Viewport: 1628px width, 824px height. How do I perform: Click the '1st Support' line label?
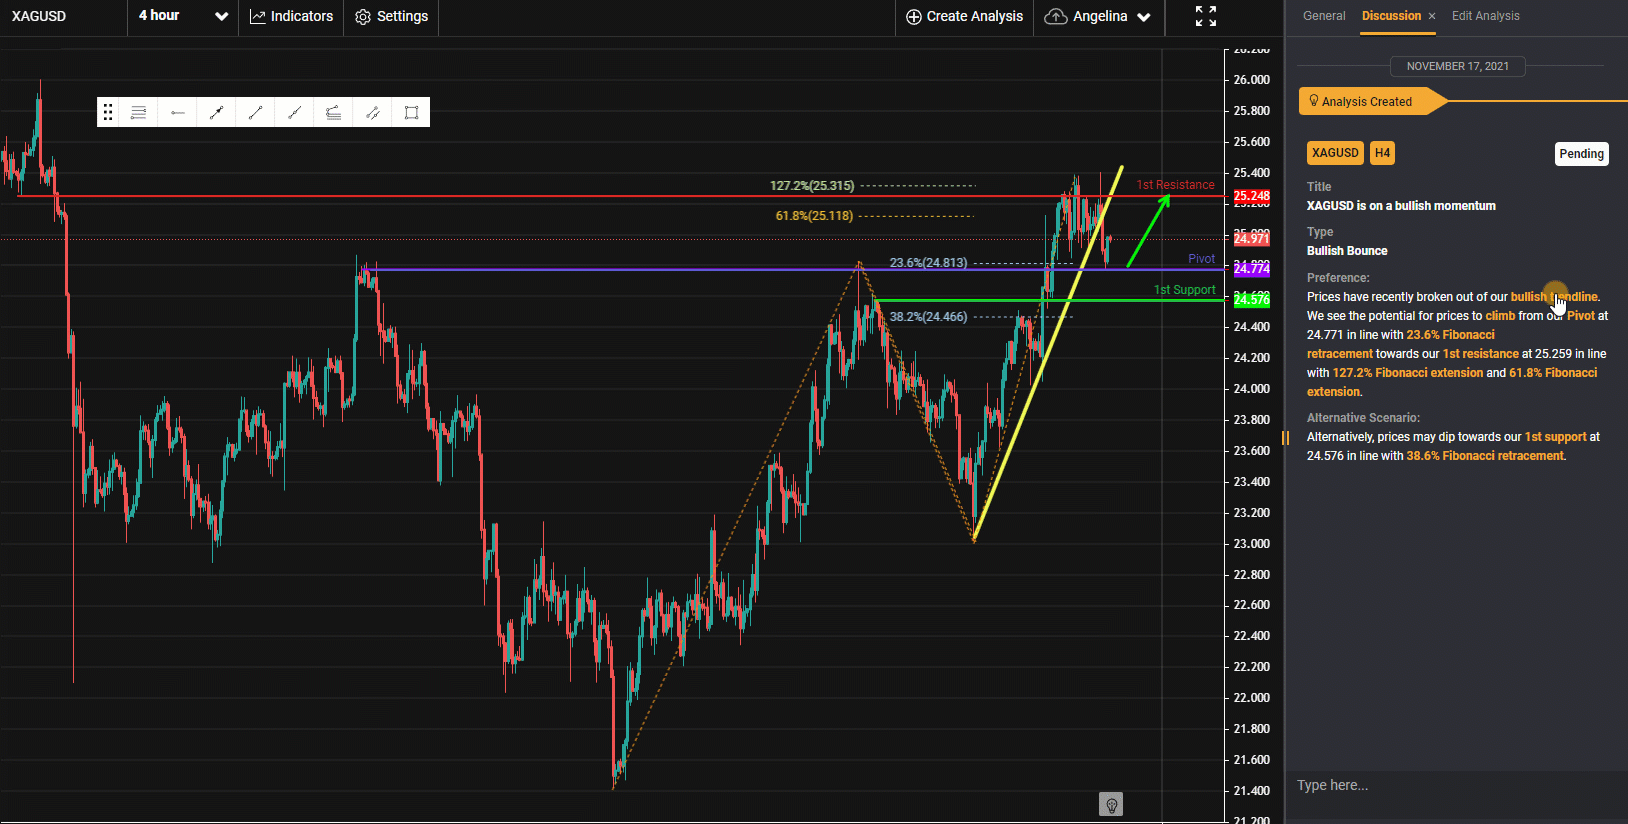[1184, 290]
